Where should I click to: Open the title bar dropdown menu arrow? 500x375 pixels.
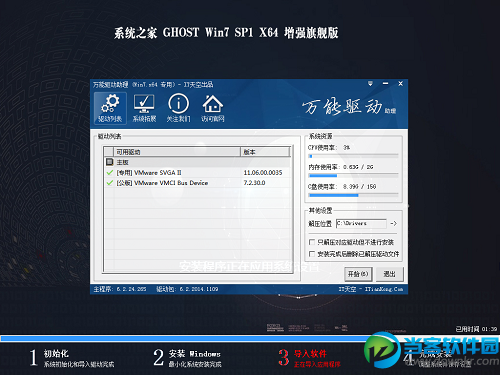pyautogui.click(x=370, y=84)
